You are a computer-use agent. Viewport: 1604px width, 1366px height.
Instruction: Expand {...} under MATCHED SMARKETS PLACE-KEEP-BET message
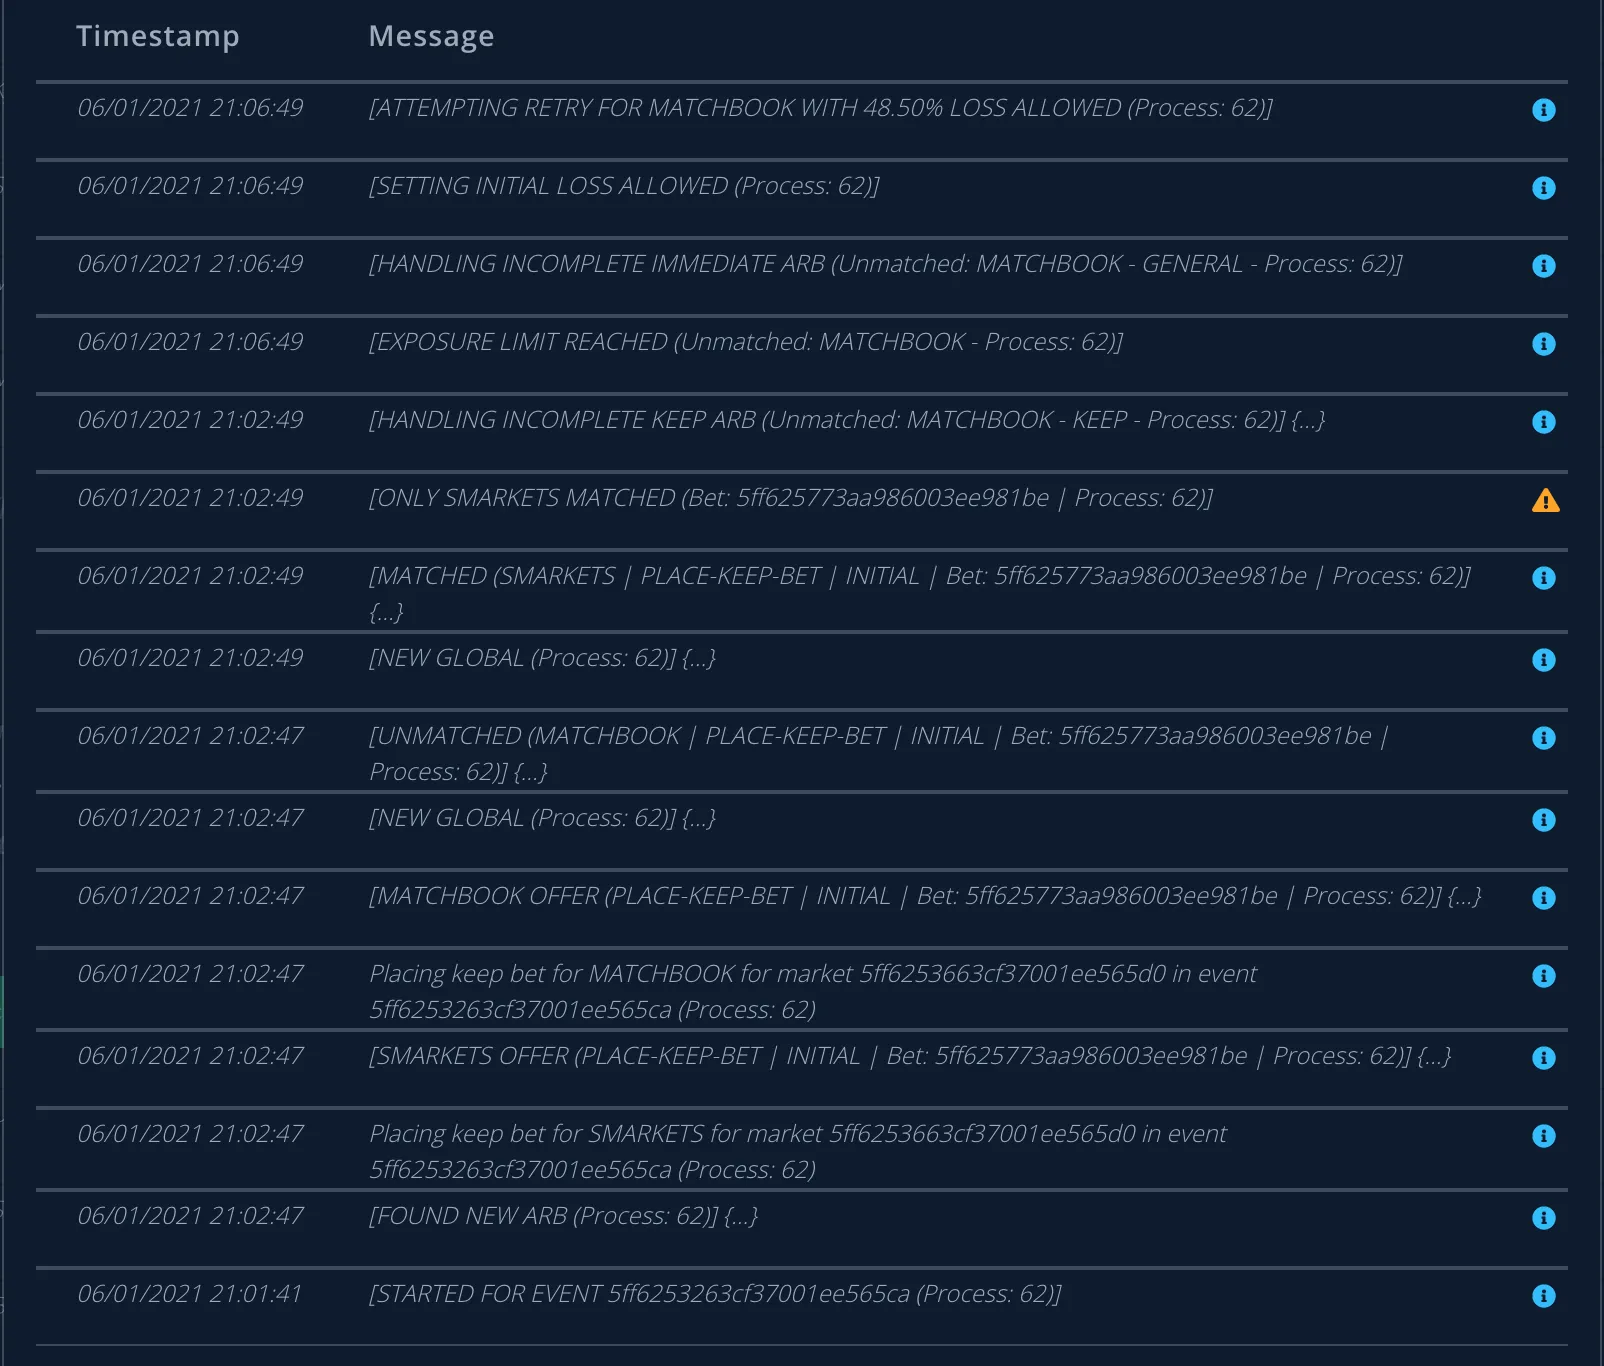pyautogui.click(x=386, y=612)
